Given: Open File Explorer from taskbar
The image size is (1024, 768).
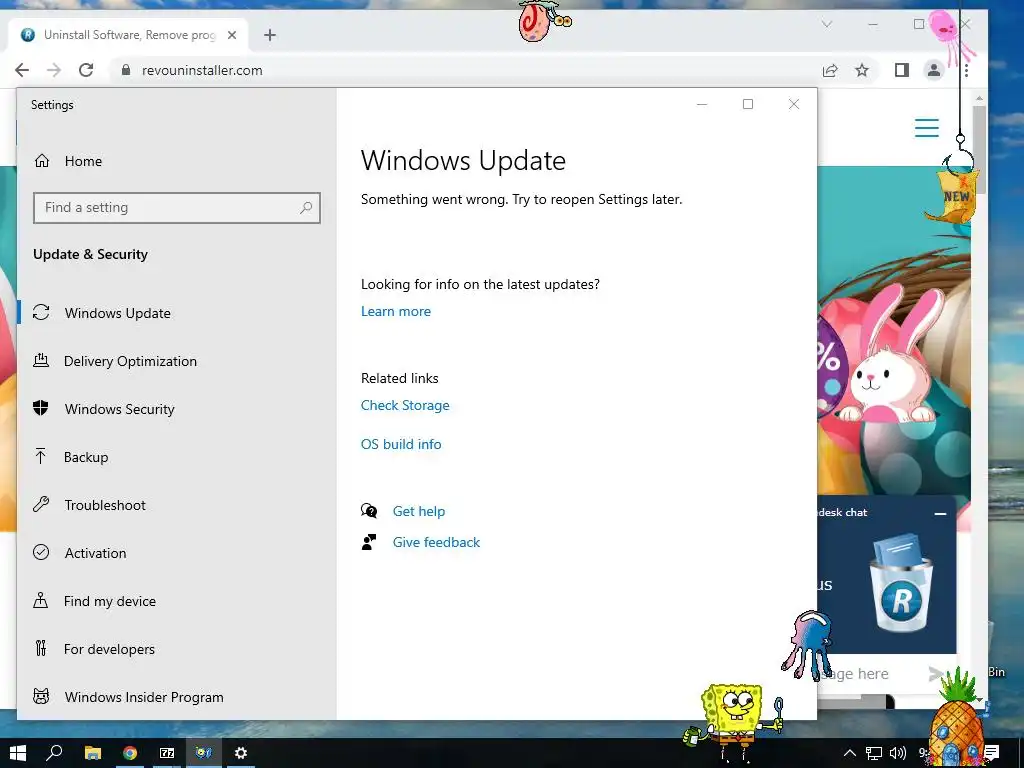Looking at the screenshot, I should pyautogui.click(x=93, y=753).
